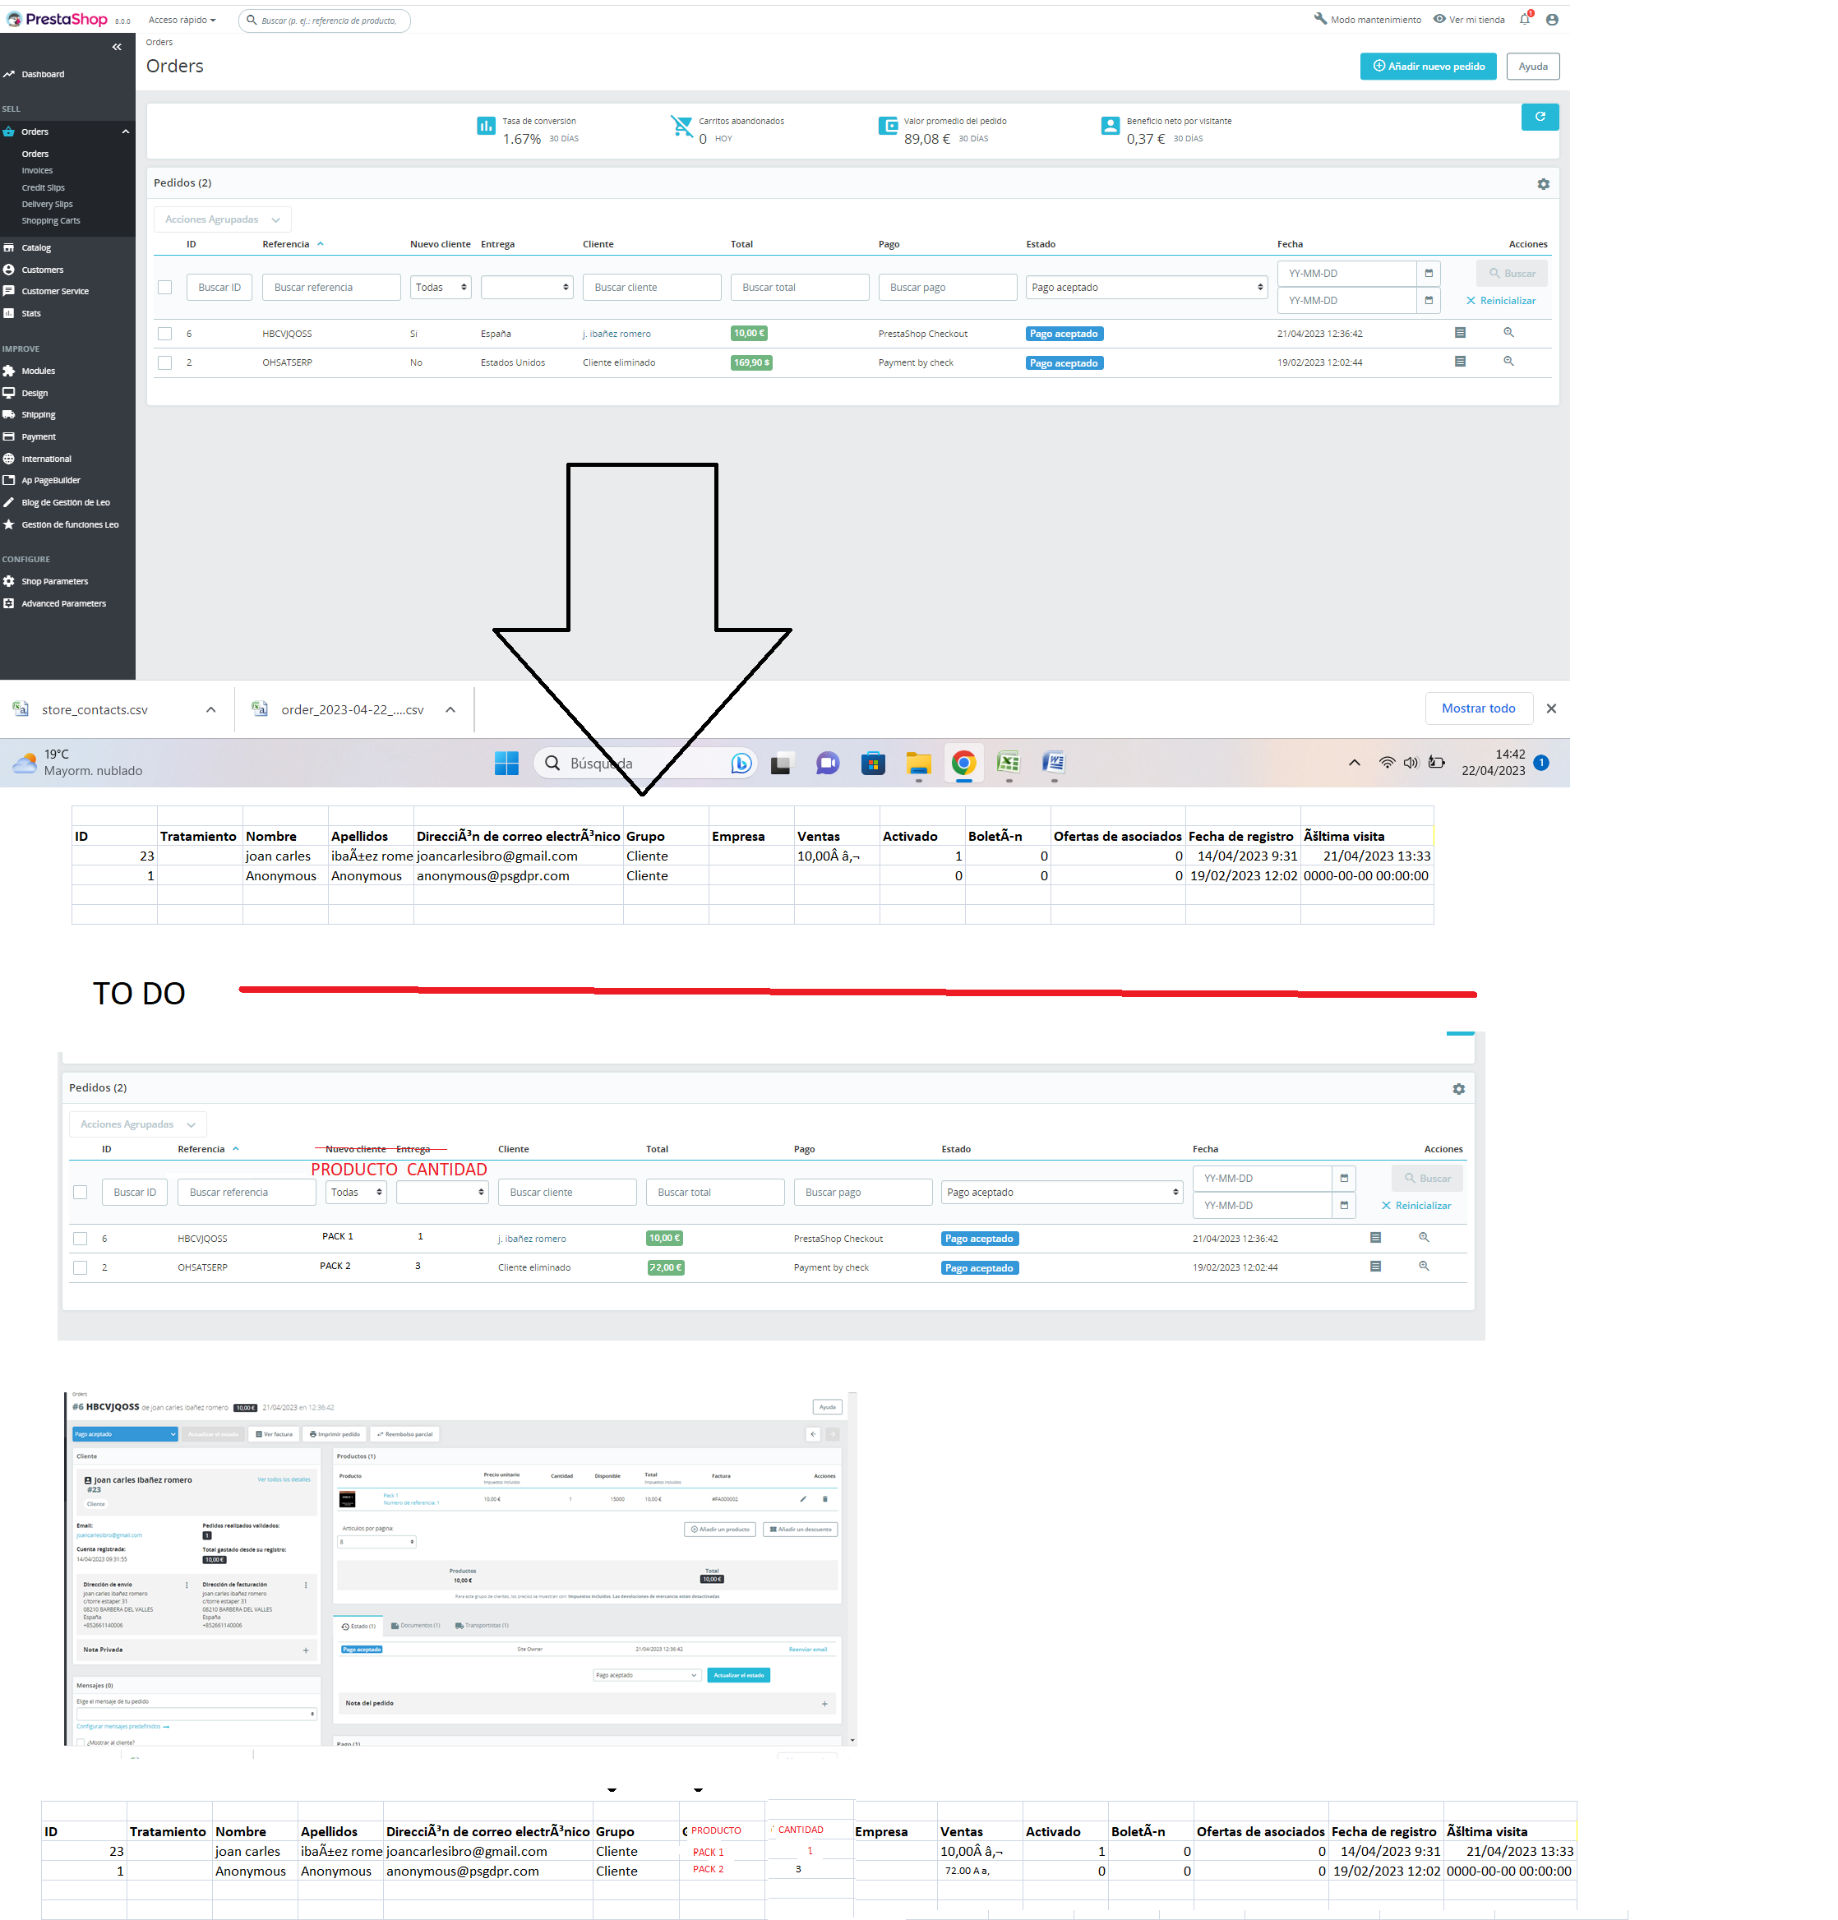
Task: Click Buscar cliente field in top filter row
Action: pyautogui.click(x=652, y=287)
